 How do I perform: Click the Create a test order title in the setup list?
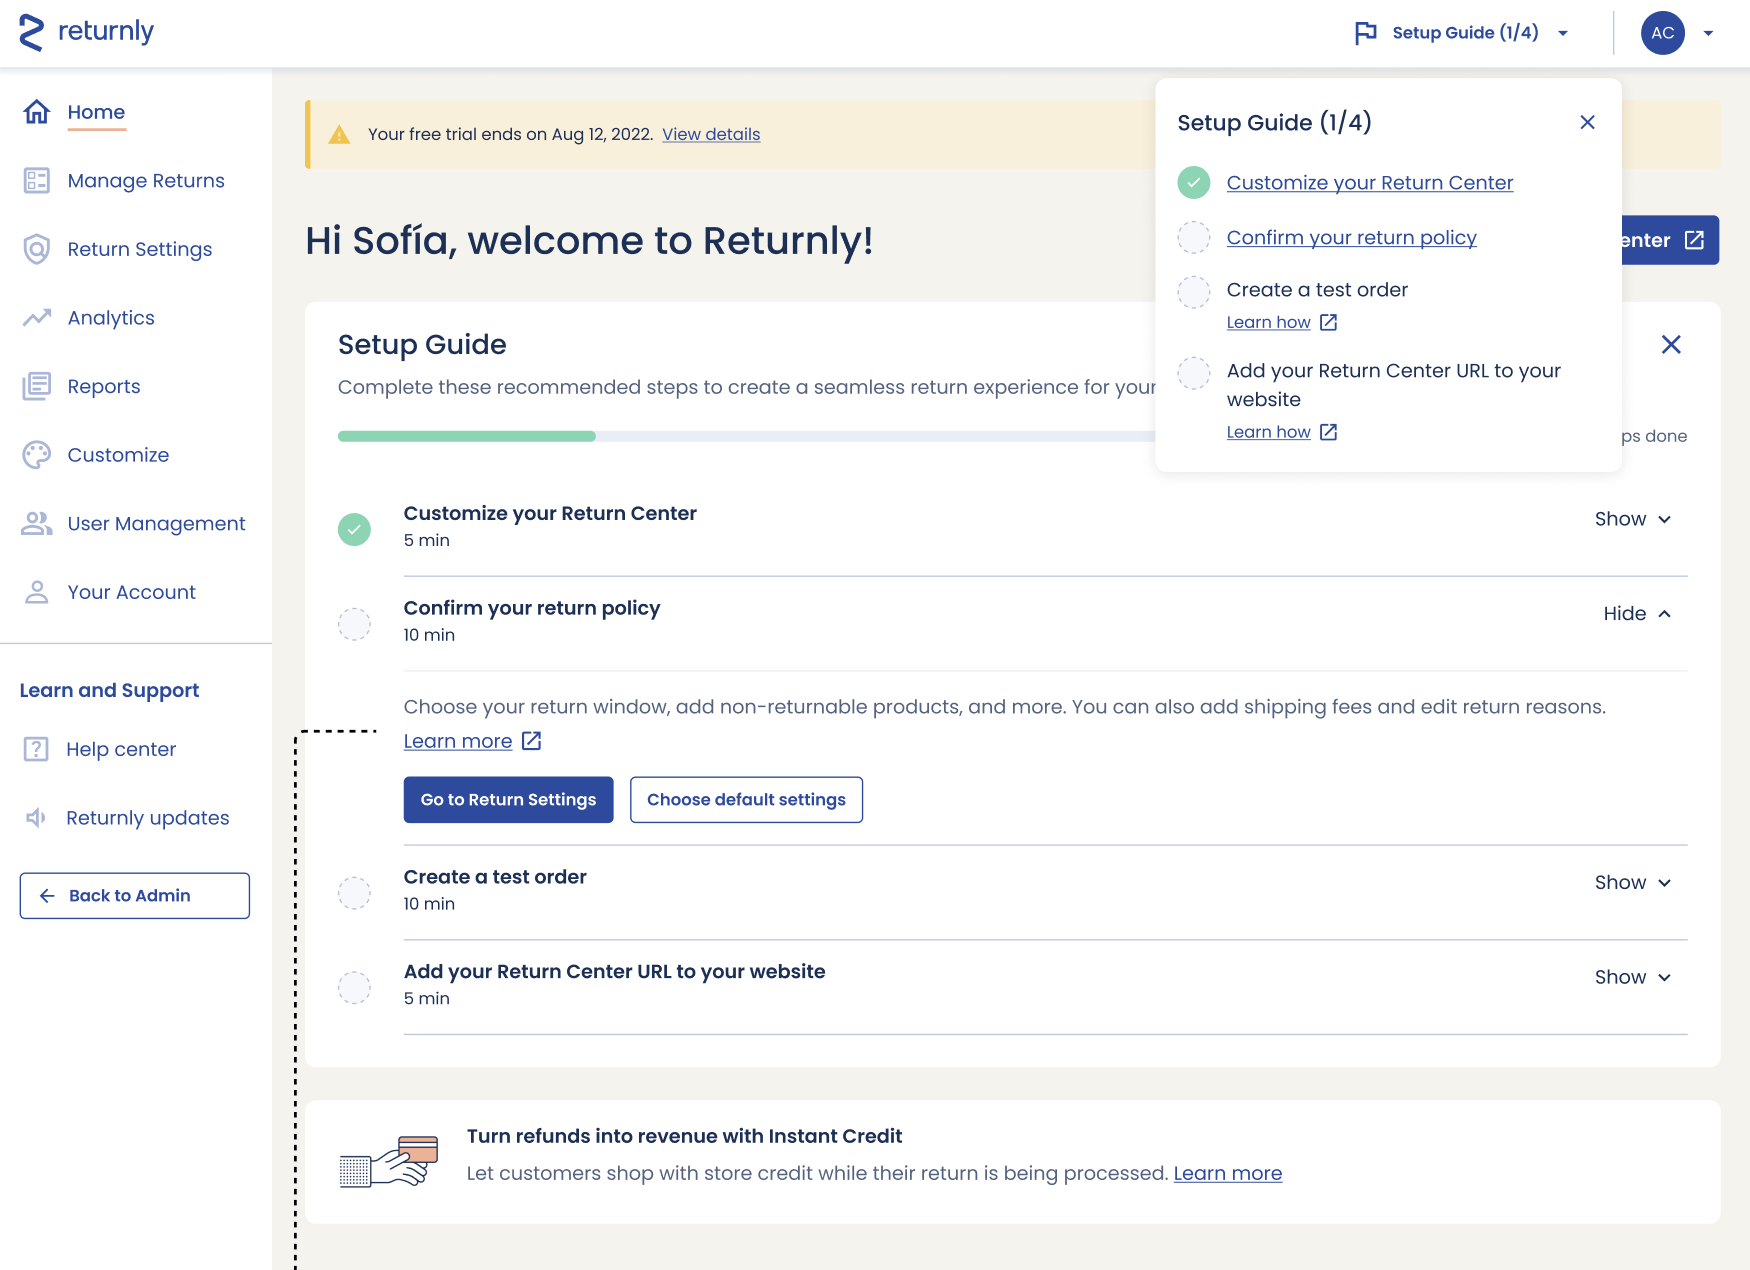pyautogui.click(x=495, y=877)
